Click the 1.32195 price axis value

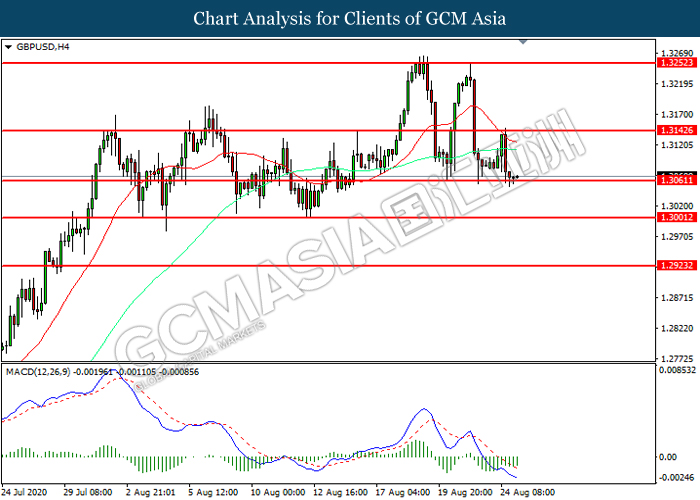[677, 84]
